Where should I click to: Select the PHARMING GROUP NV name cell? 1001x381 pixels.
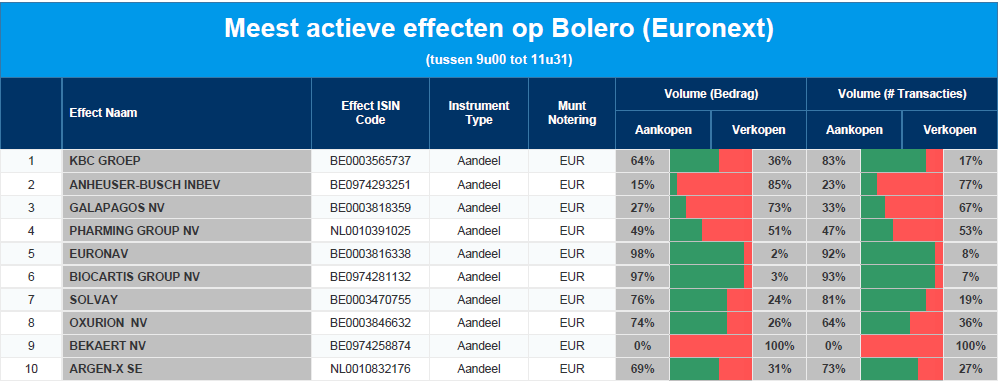pos(186,231)
